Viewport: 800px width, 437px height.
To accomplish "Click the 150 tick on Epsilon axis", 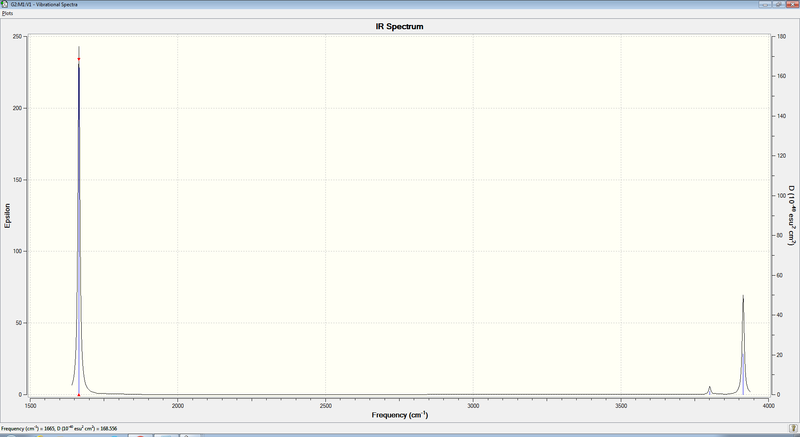I will point(17,180).
